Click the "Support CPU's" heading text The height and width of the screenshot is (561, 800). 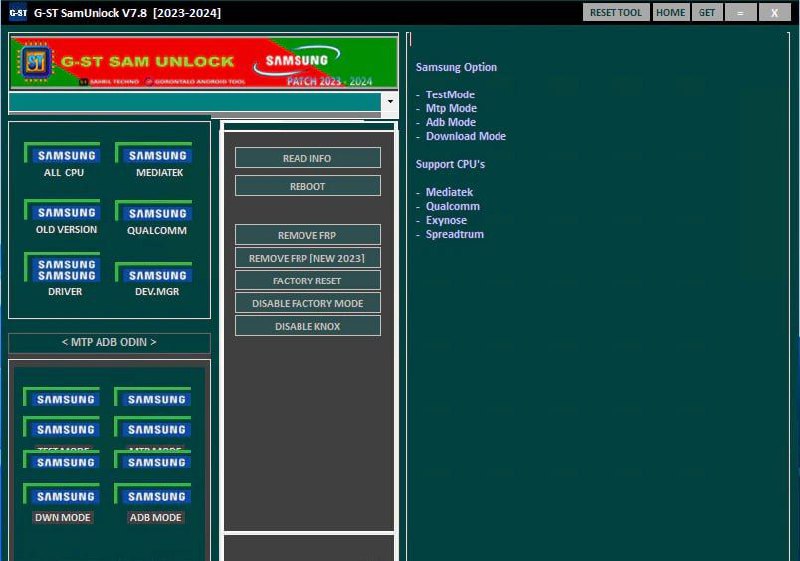(450, 164)
